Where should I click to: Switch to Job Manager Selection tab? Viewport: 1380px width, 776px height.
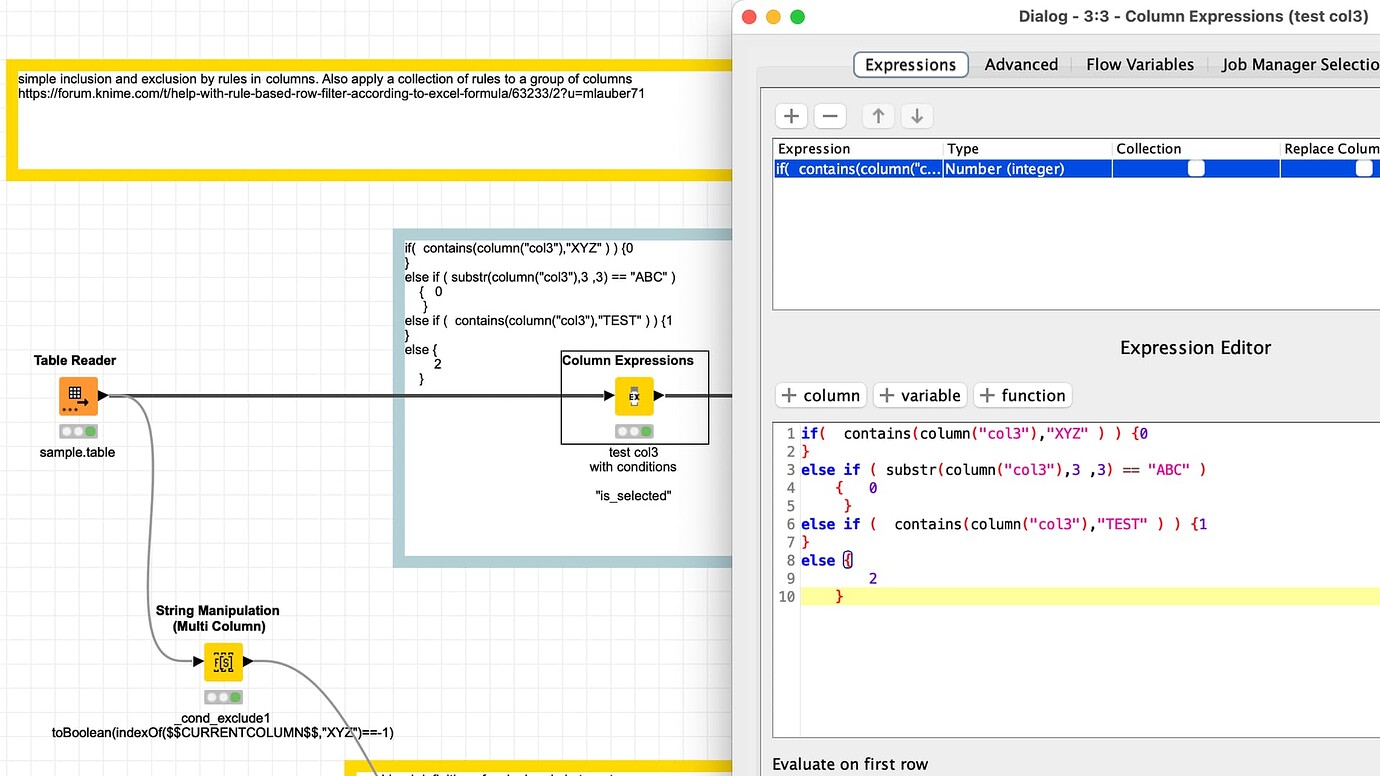tap(1300, 64)
